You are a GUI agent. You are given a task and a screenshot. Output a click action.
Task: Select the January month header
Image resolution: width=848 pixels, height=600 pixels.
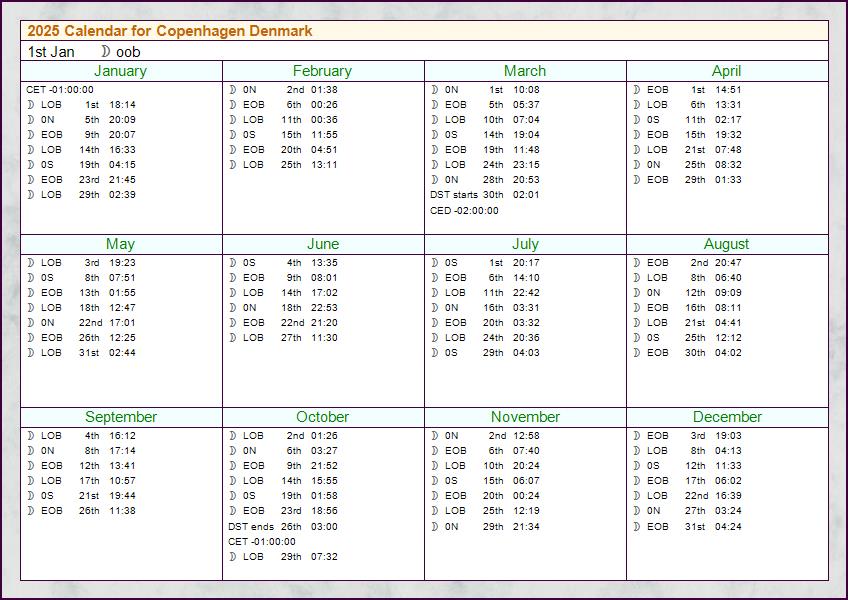pyautogui.click(x=121, y=71)
